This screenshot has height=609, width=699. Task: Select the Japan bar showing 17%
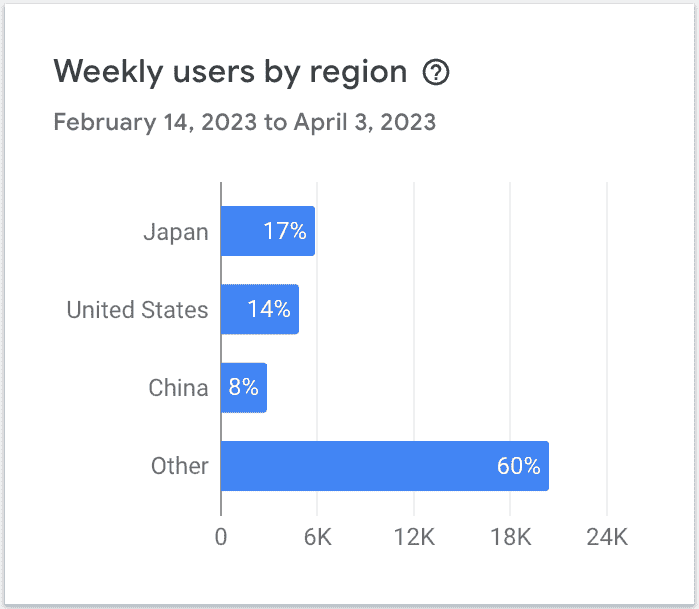(x=268, y=231)
